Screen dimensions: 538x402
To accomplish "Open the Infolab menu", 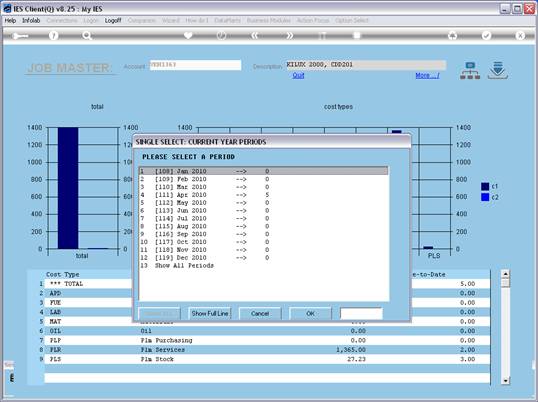I will coord(31,21).
